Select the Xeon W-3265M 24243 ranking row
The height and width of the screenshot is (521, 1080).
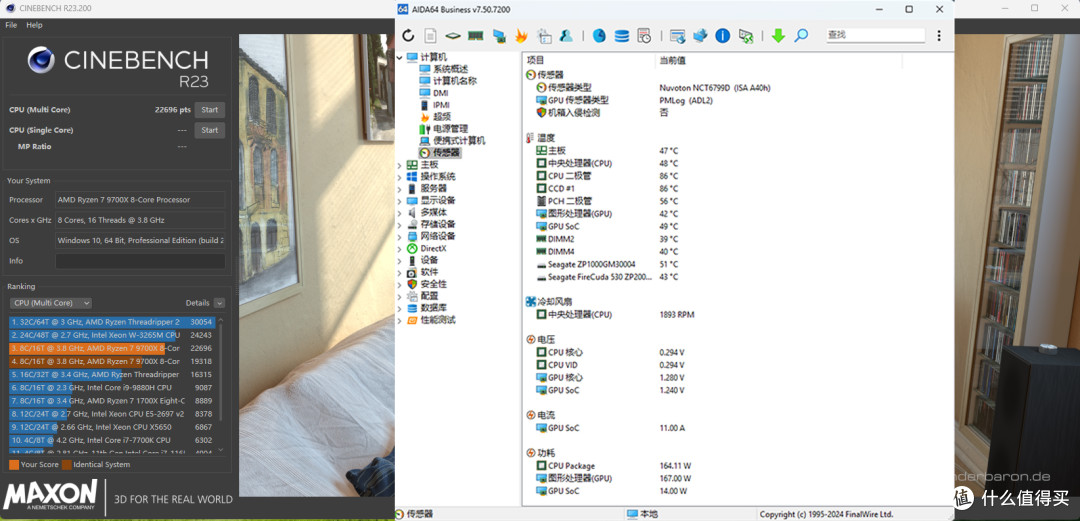[113, 335]
